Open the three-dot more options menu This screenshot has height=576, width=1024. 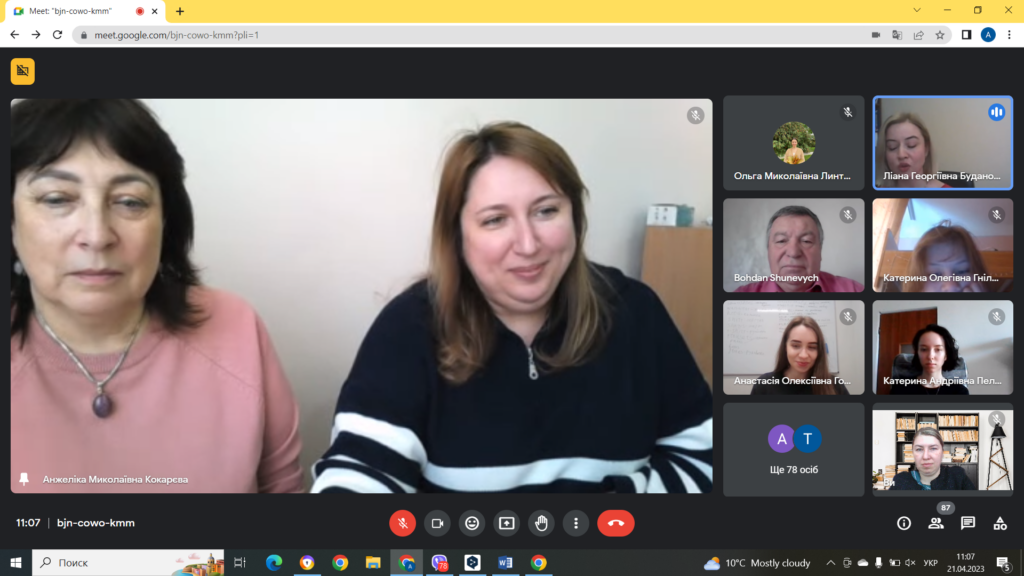pos(576,523)
